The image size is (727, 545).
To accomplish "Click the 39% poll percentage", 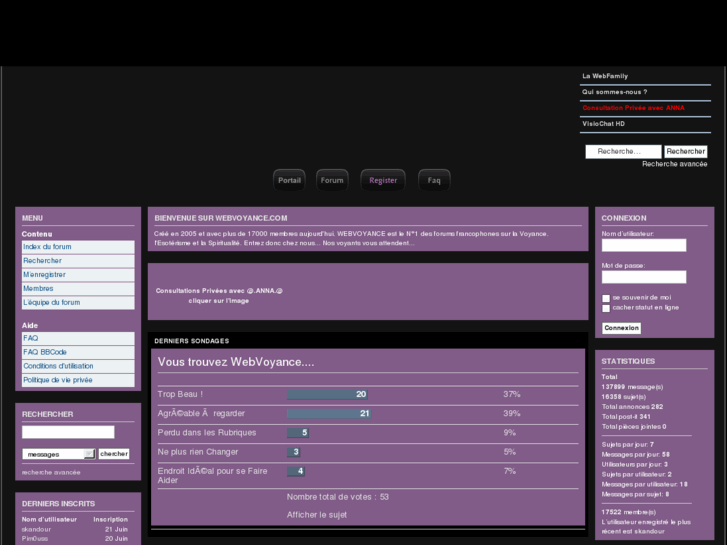I will tap(512, 413).
